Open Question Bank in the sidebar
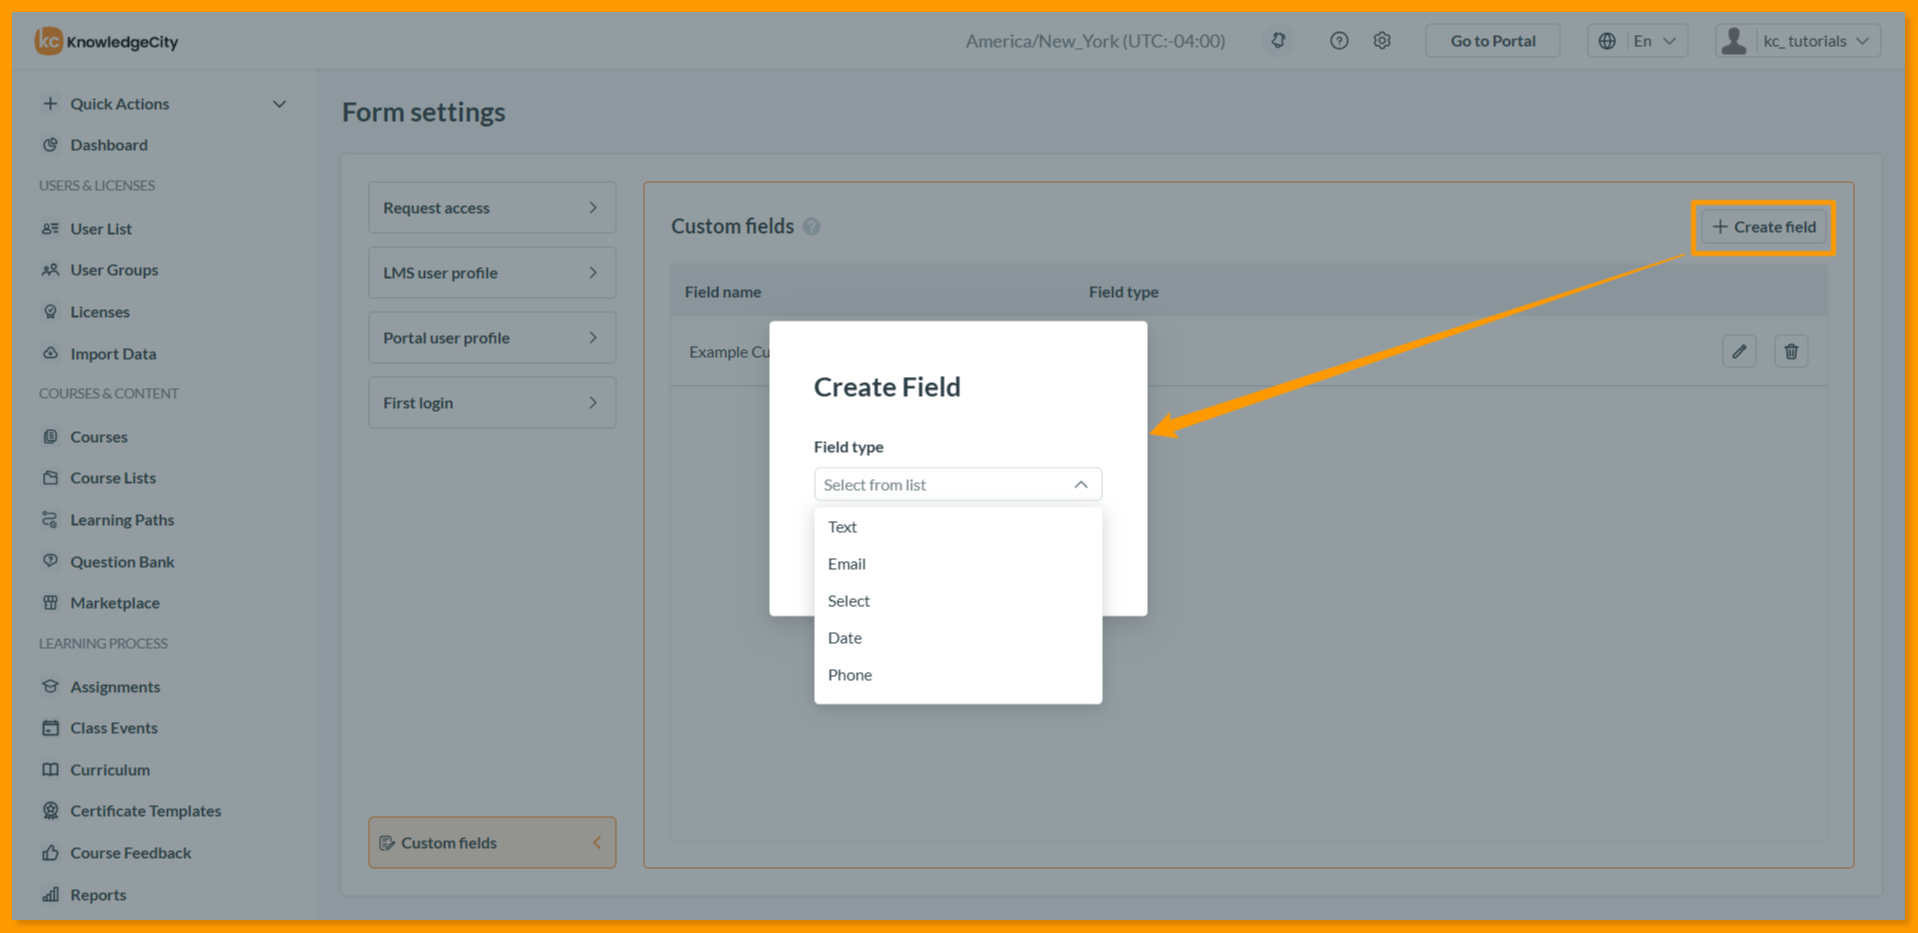 (122, 562)
